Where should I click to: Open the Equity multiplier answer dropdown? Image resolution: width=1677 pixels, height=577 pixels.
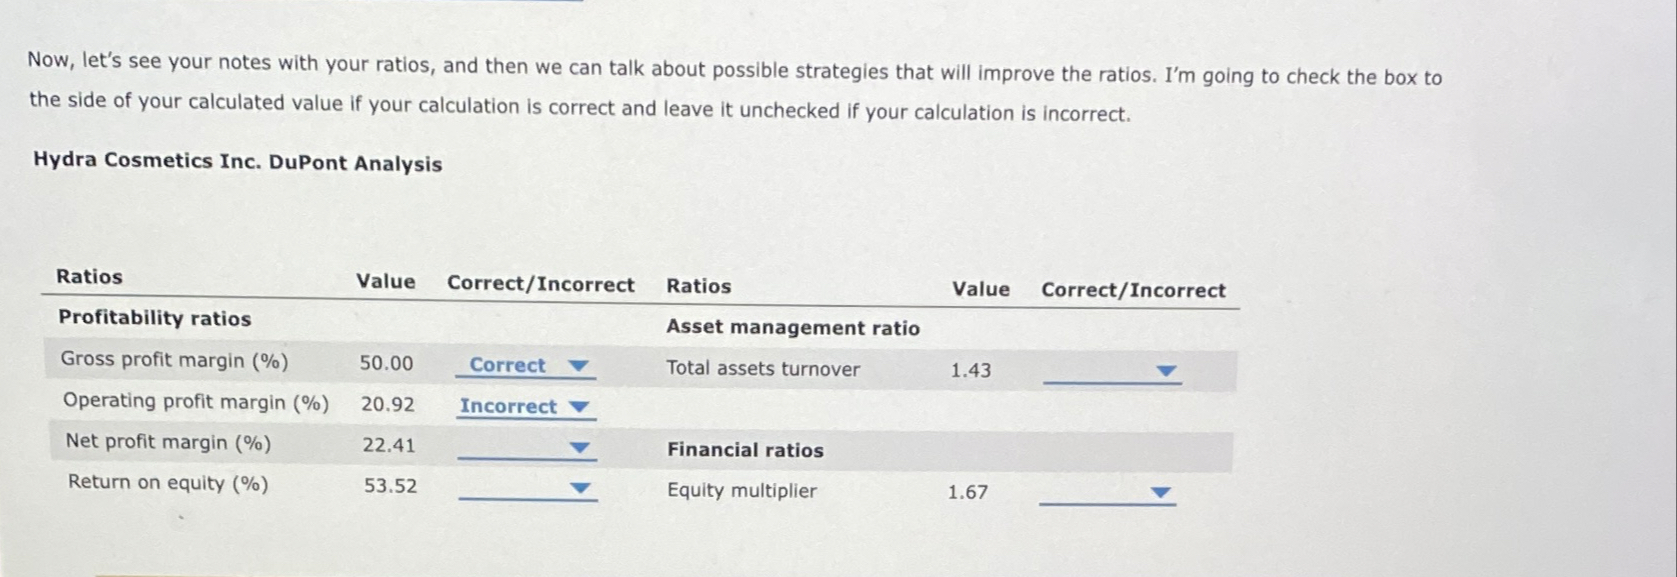click(x=1159, y=492)
